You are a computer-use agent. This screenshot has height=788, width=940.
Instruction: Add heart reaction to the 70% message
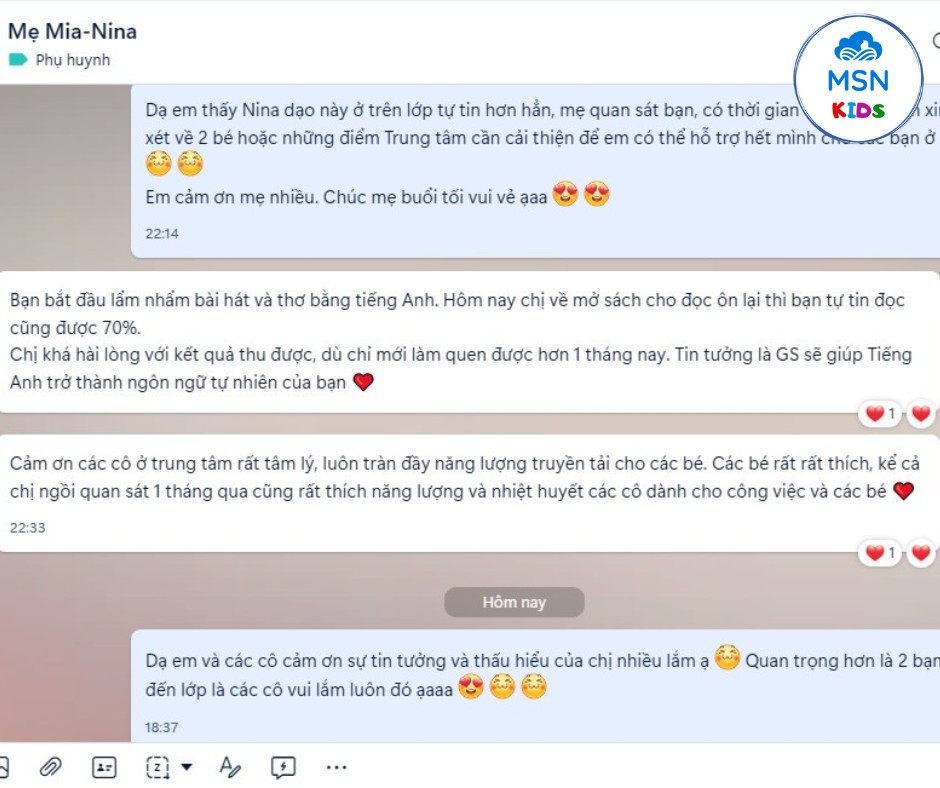click(921, 413)
